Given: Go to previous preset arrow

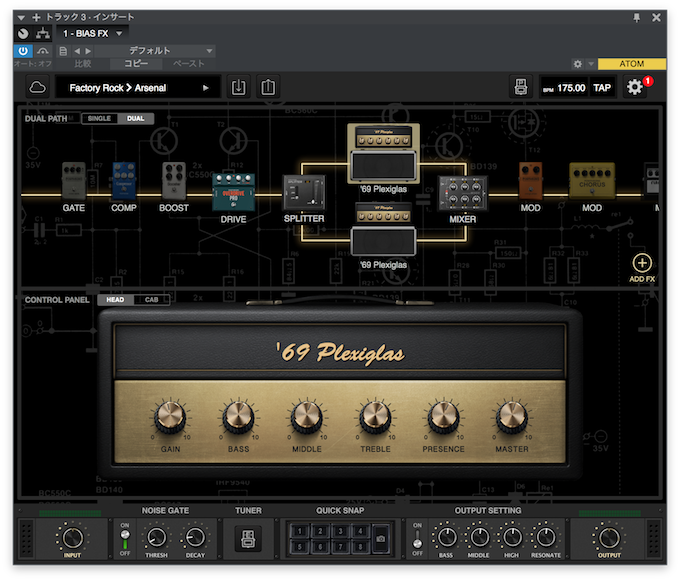Looking at the screenshot, I should point(77,51).
